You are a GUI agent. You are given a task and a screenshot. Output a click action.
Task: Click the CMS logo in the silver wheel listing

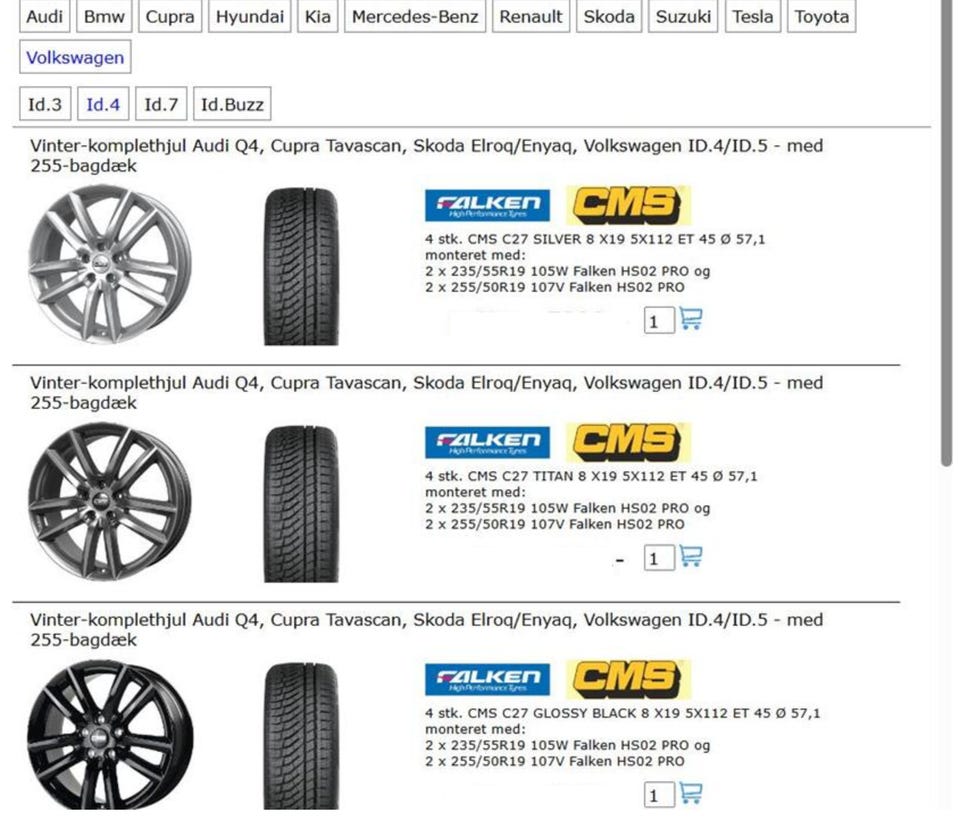click(x=628, y=205)
